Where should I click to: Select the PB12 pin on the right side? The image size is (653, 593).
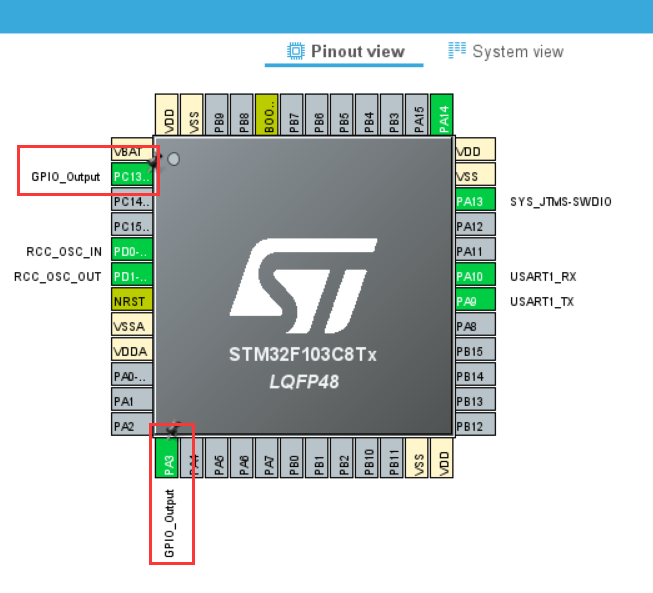click(x=475, y=424)
